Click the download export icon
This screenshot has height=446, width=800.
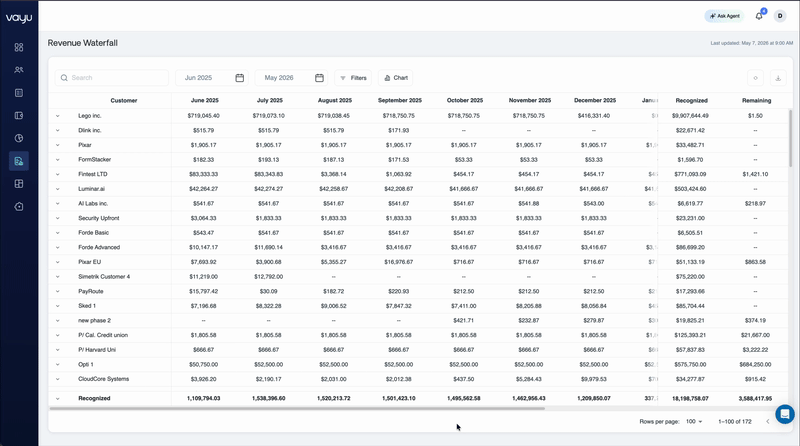[x=778, y=78]
